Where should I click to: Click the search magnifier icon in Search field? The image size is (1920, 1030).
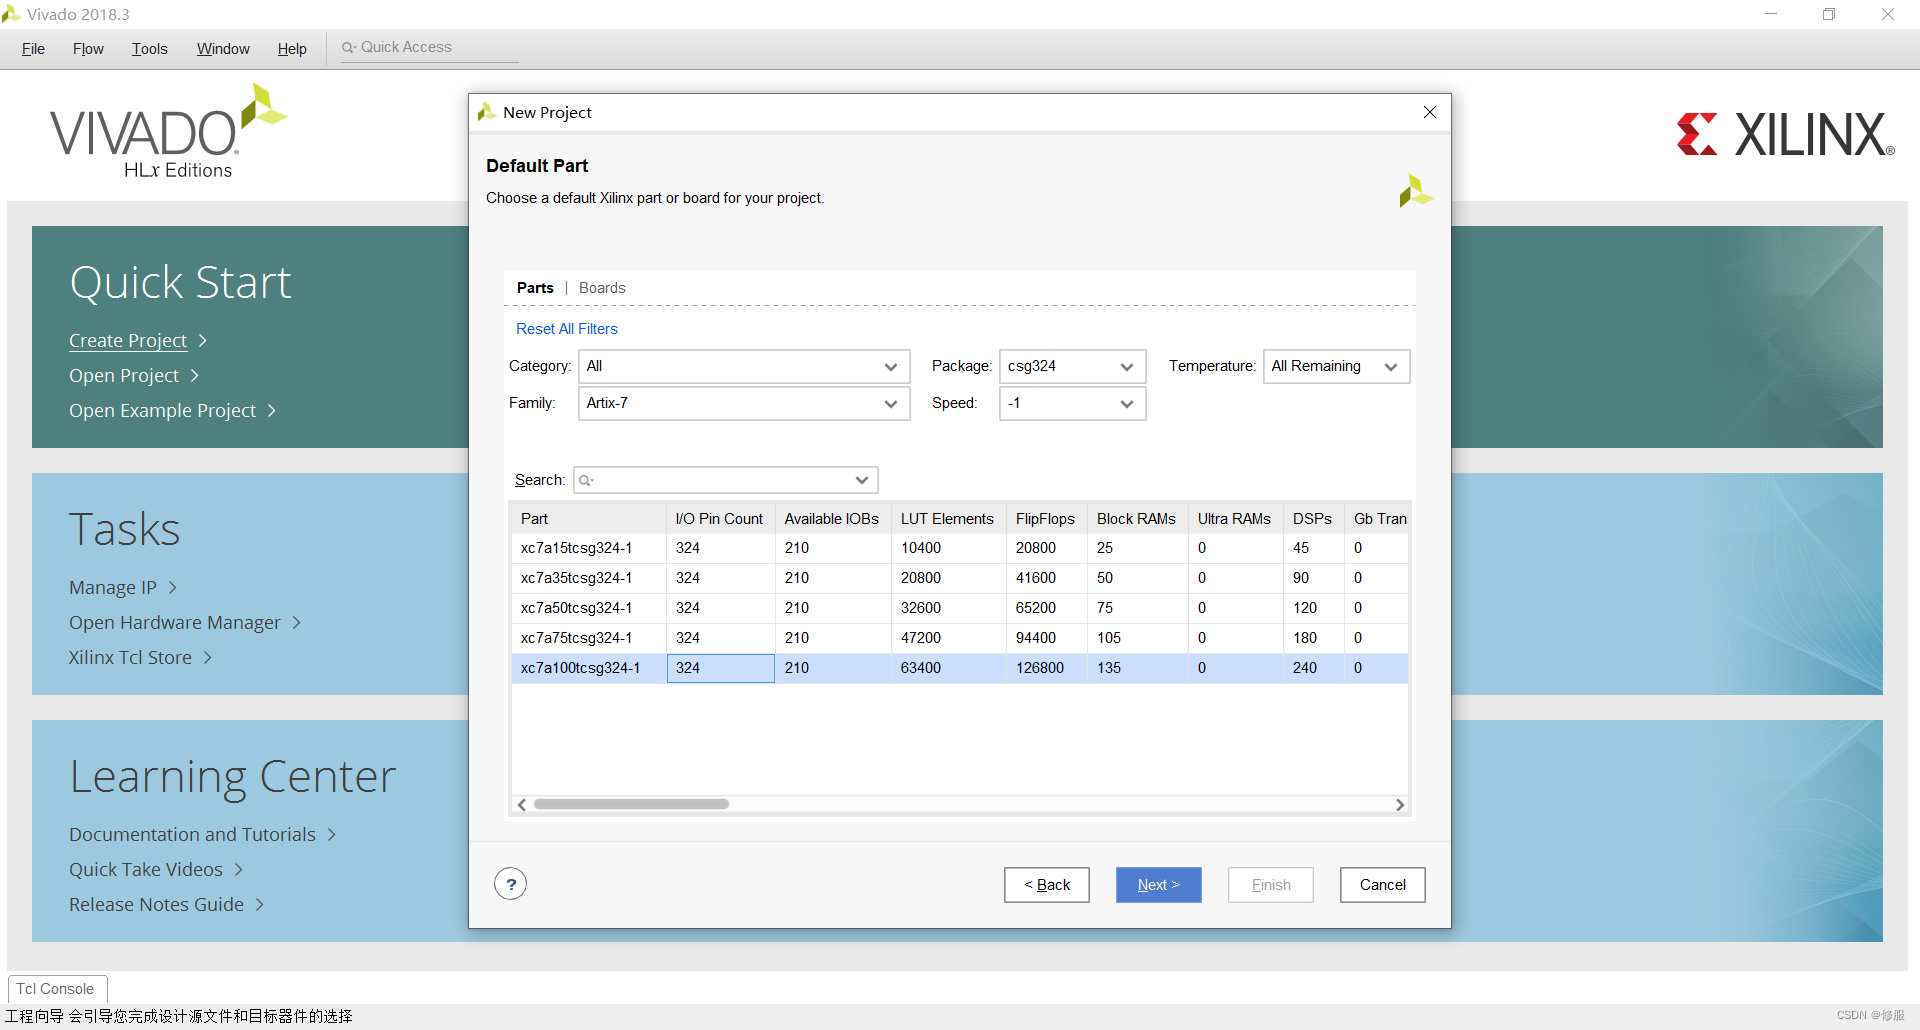(x=586, y=481)
